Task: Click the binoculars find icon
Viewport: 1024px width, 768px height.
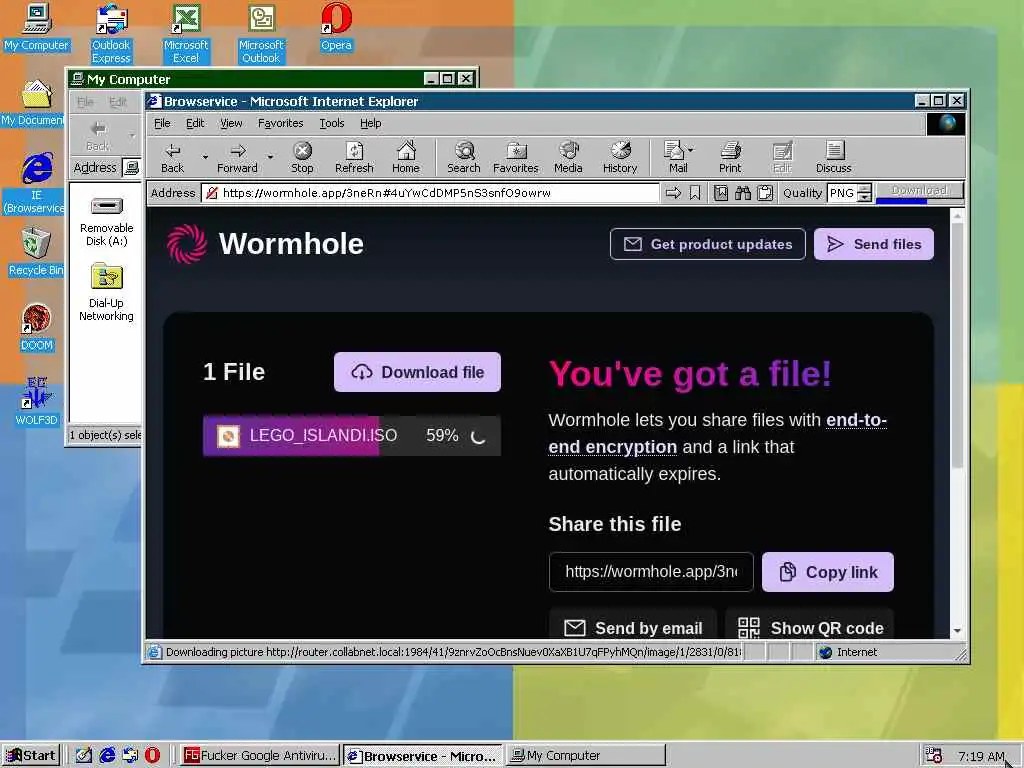Action: pyautogui.click(x=743, y=193)
